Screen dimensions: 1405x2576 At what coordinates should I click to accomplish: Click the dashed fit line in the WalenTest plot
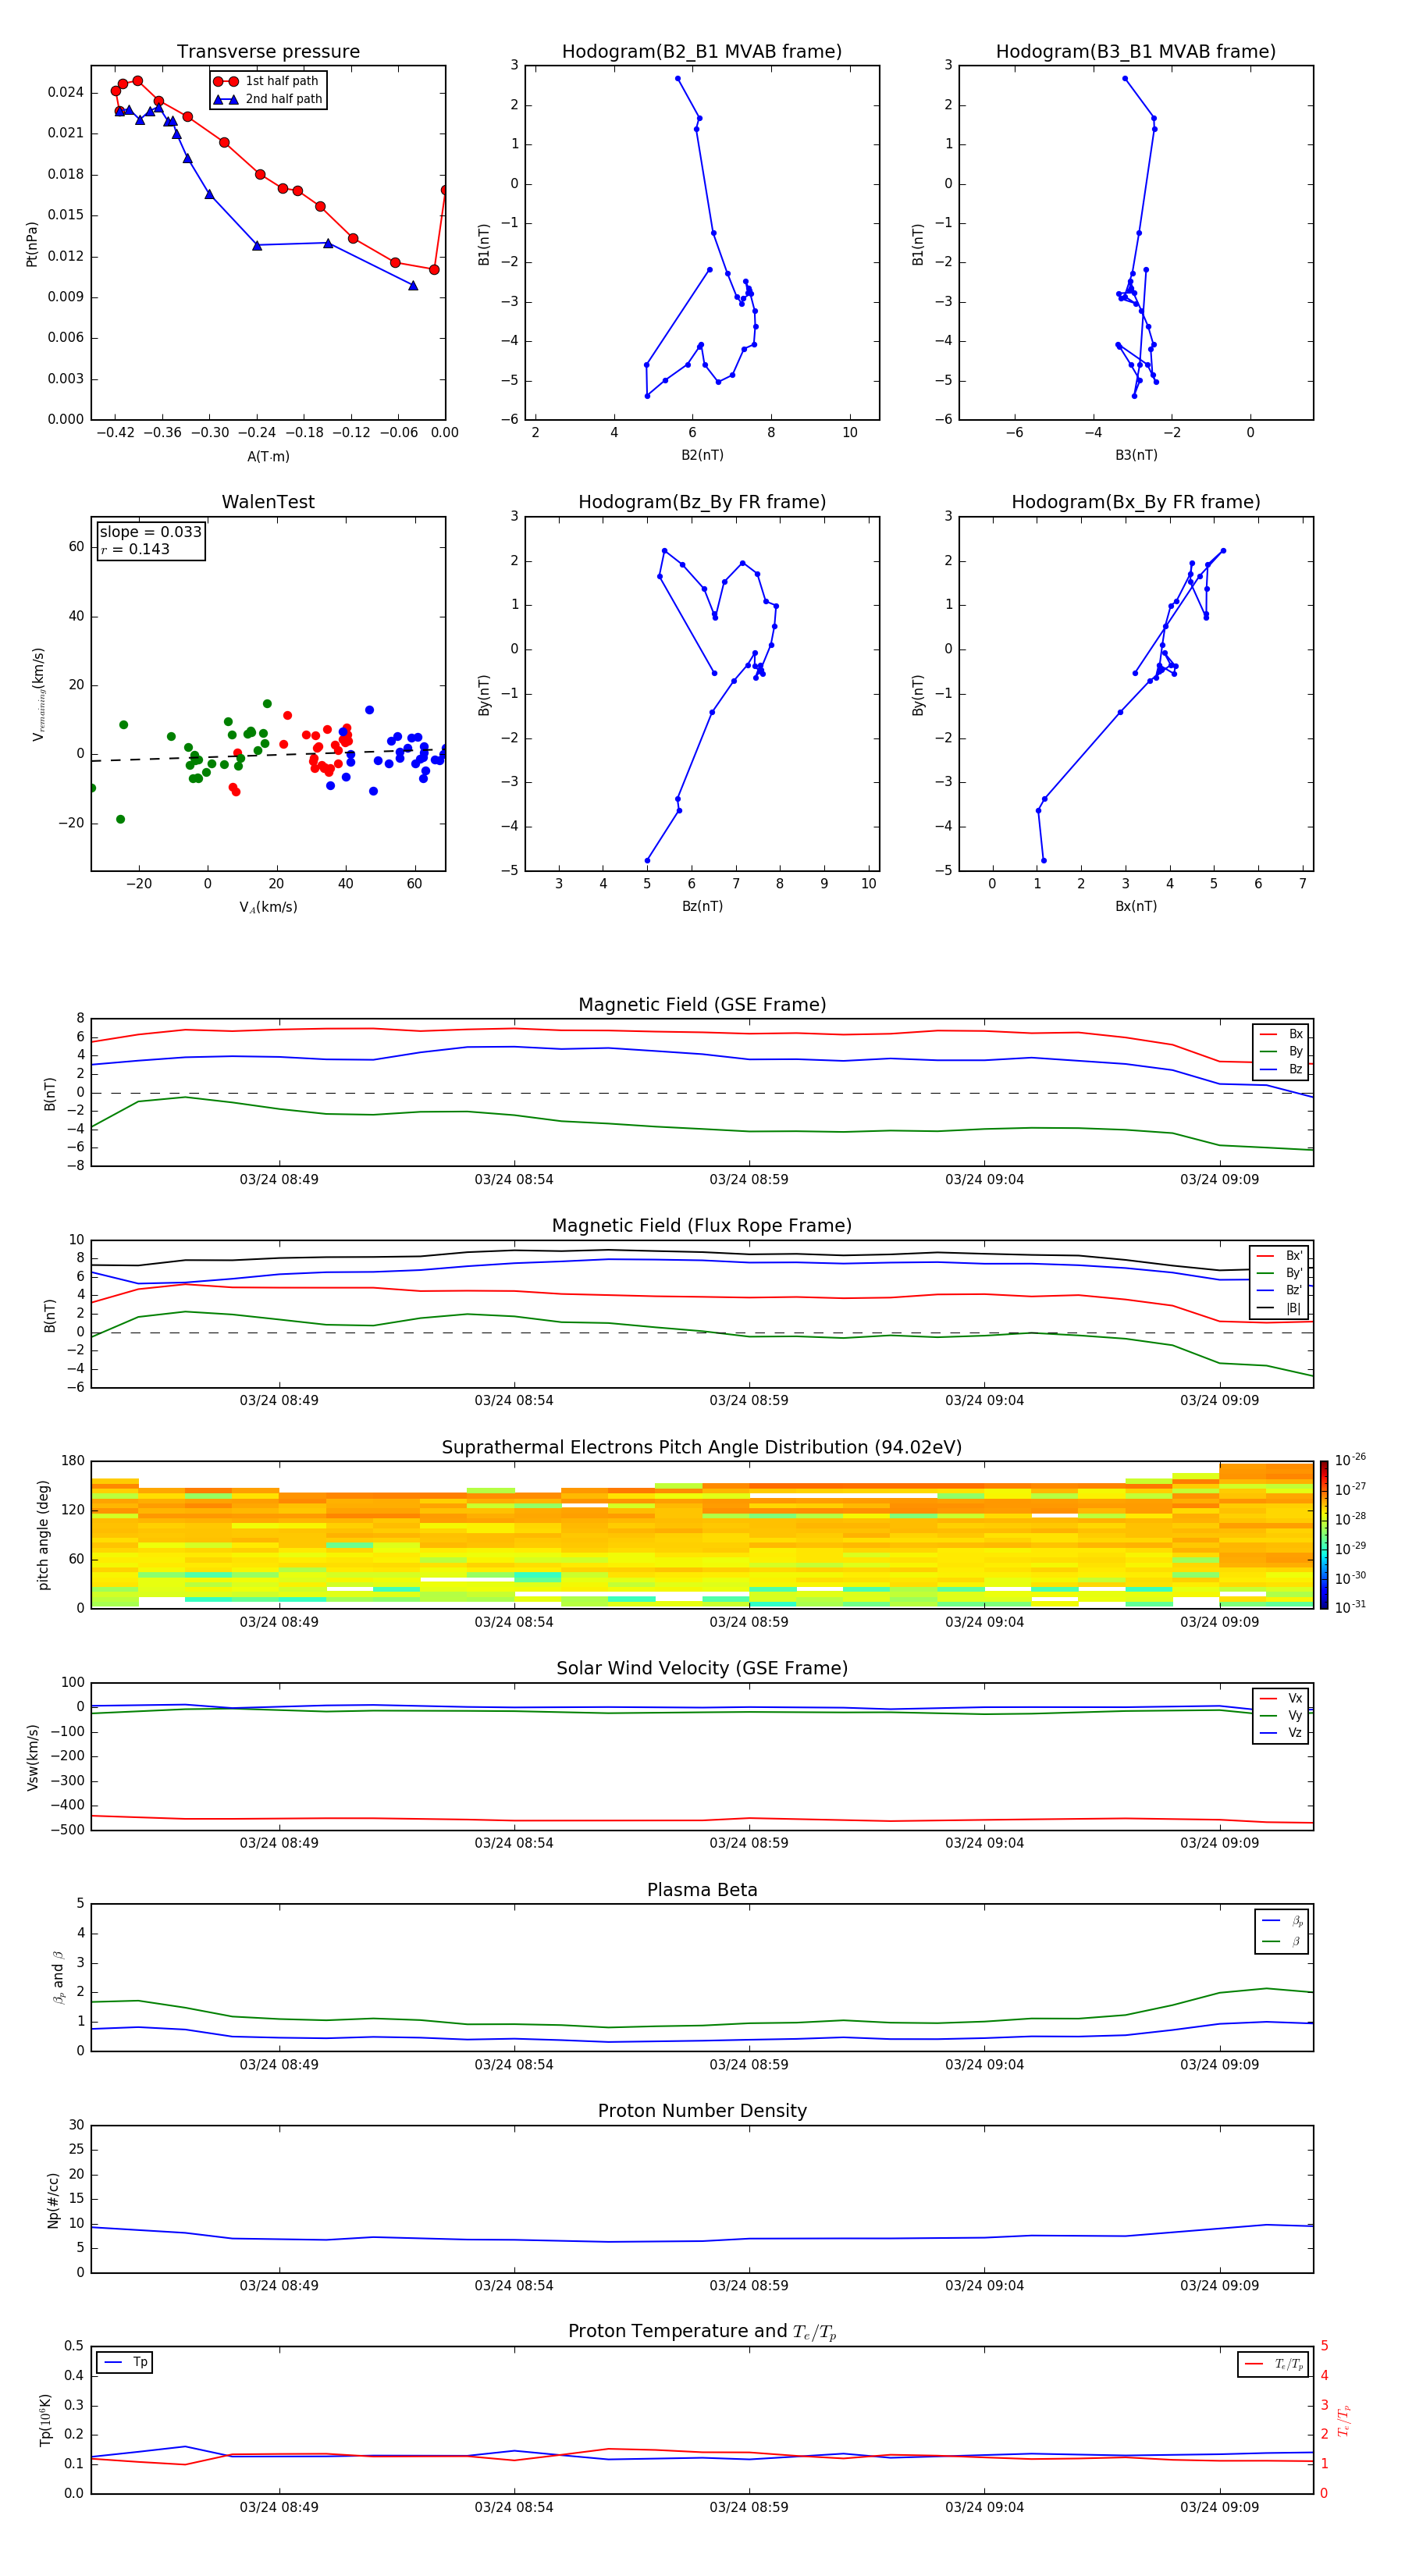pyautogui.click(x=268, y=755)
